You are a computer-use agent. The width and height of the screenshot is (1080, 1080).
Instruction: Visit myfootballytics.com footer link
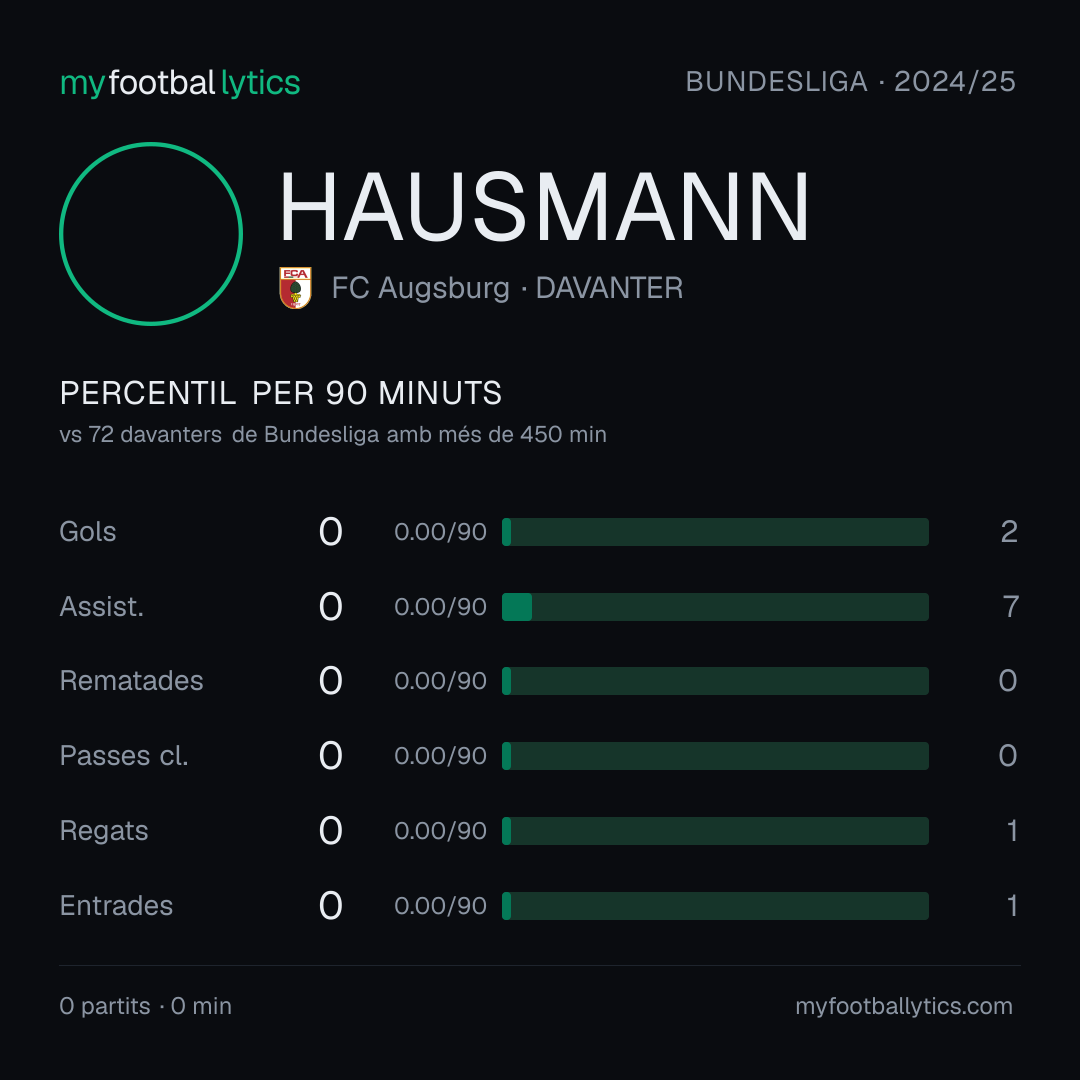904,1006
